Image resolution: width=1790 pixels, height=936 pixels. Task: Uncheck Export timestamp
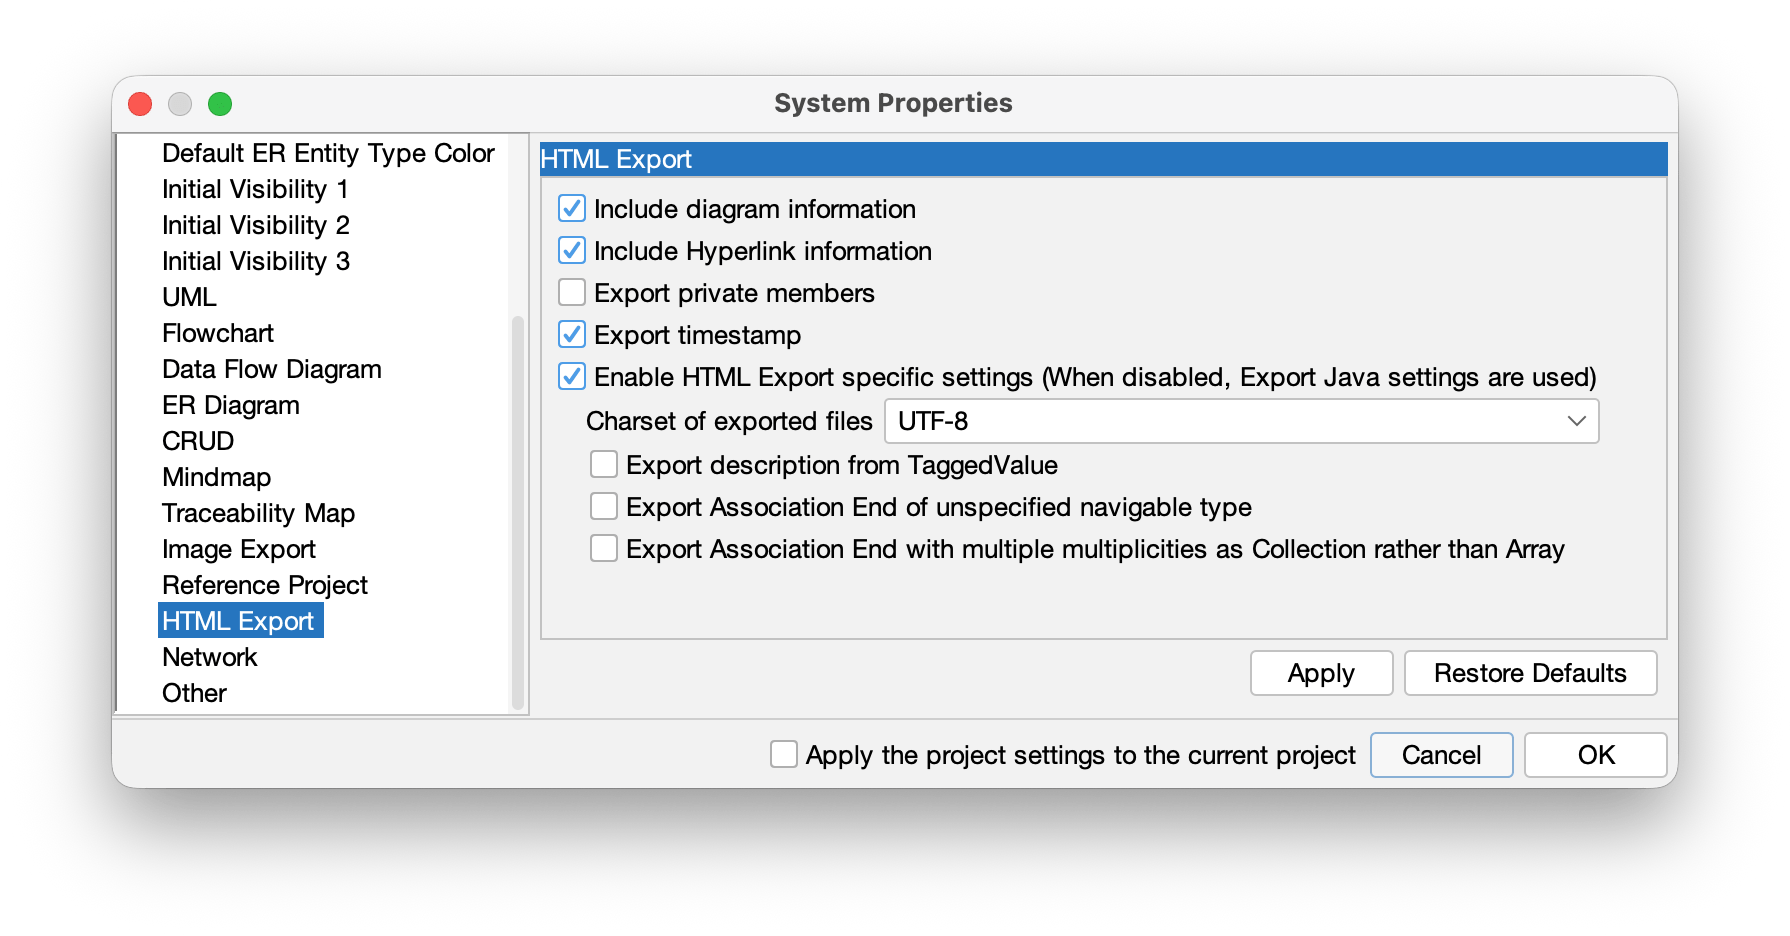coord(571,335)
